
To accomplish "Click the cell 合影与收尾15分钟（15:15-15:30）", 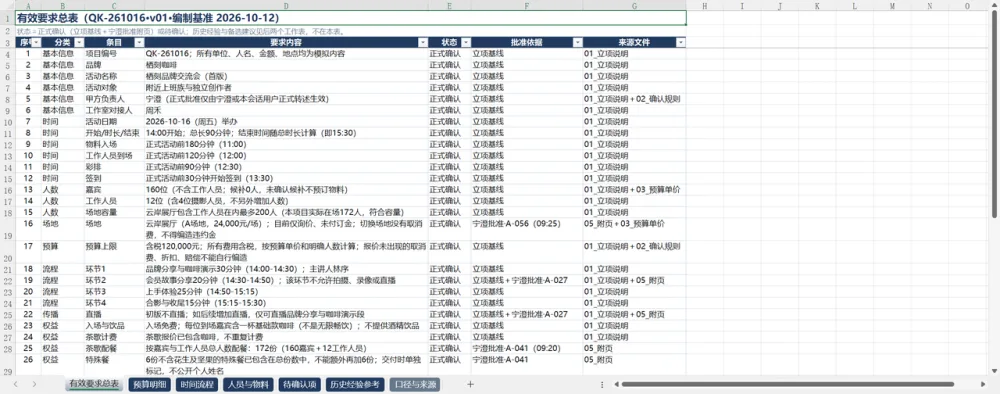I will 286,303.
